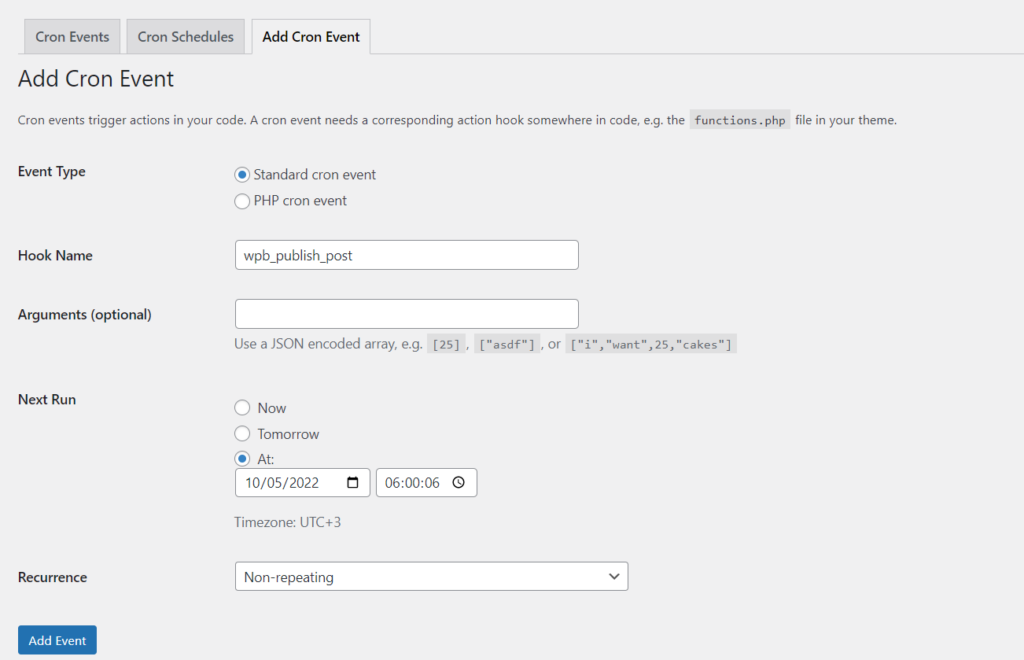The width and height of the screenshot is (1024, 660).
Task: Click the 10/05/2022 date value
Action: point(282,482)
